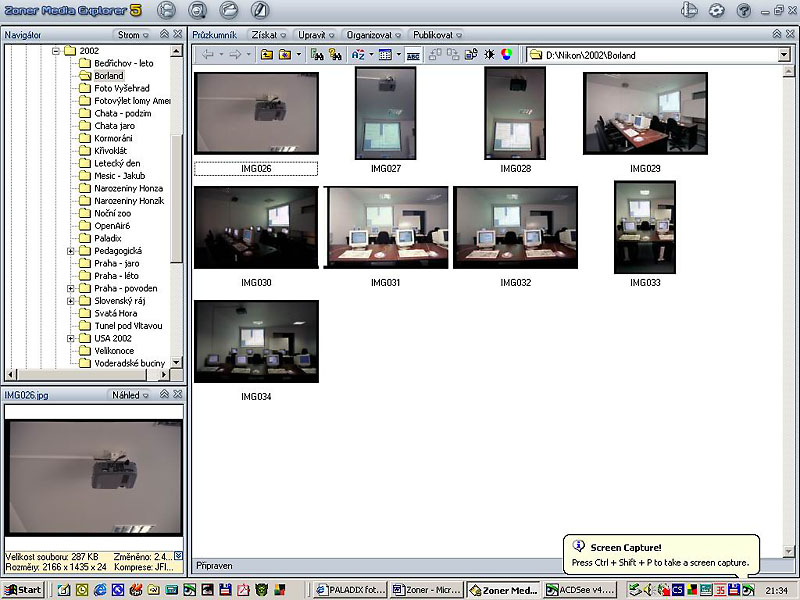800x600 pixels.
Task: Open help with the question mark icon
Action: [744, 10]
